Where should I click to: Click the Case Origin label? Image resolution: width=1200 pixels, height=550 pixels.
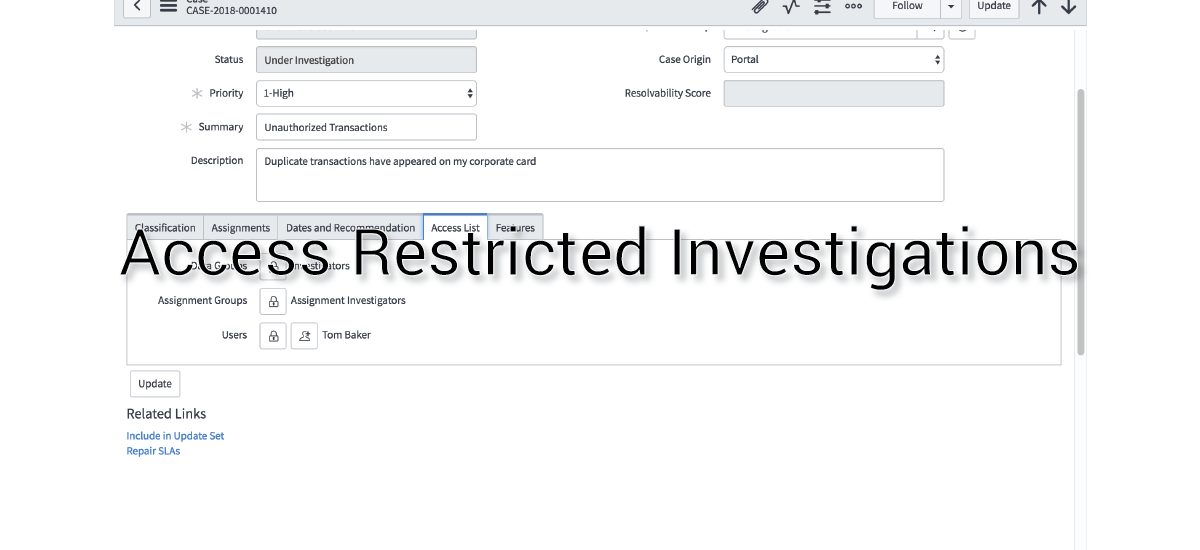tap(685, 59)
